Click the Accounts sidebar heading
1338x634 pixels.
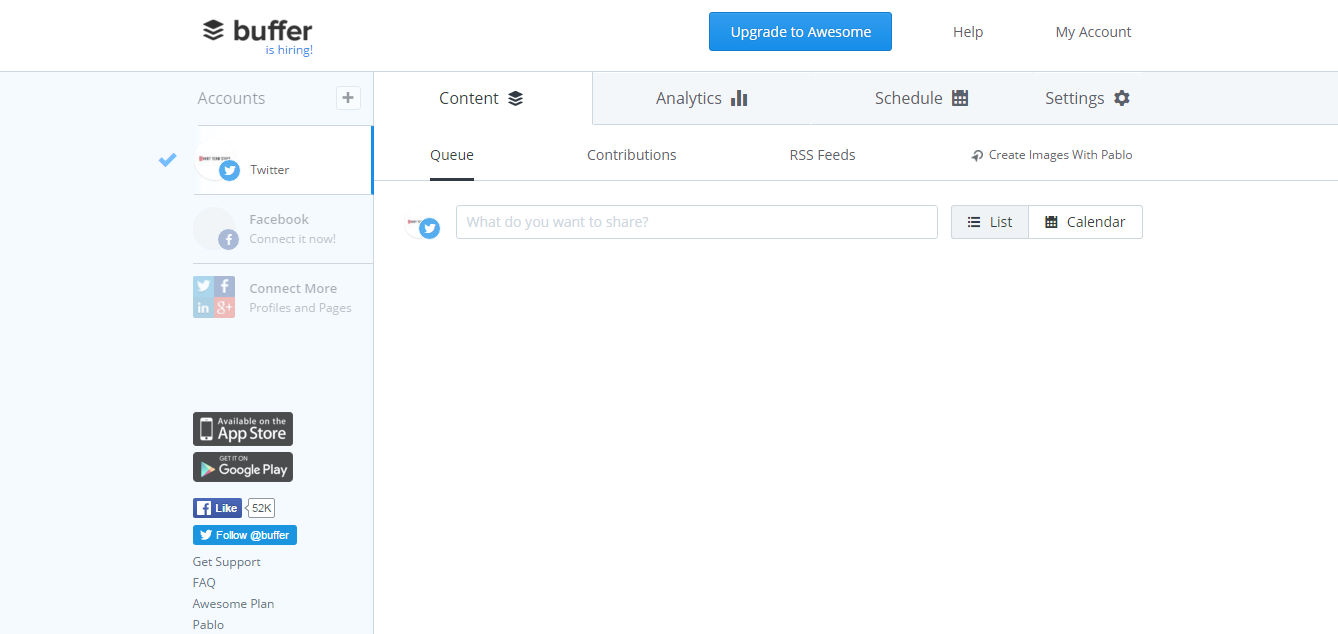[x=231, y=98]
